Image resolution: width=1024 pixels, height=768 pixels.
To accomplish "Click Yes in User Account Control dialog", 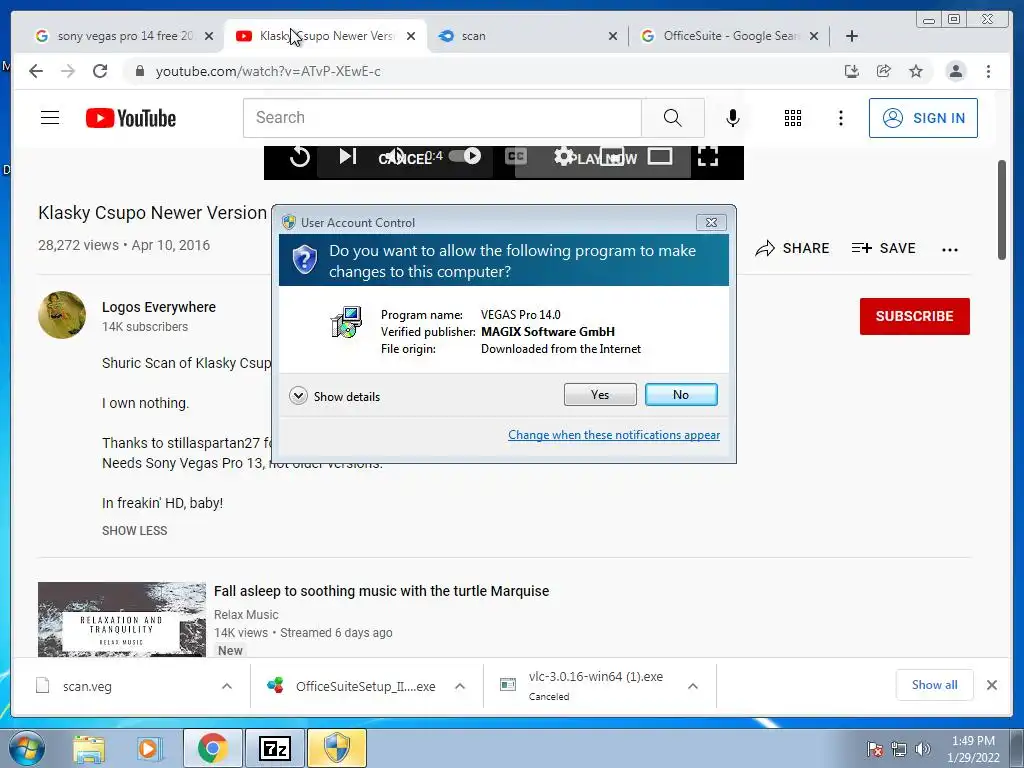I will [600, 394].
